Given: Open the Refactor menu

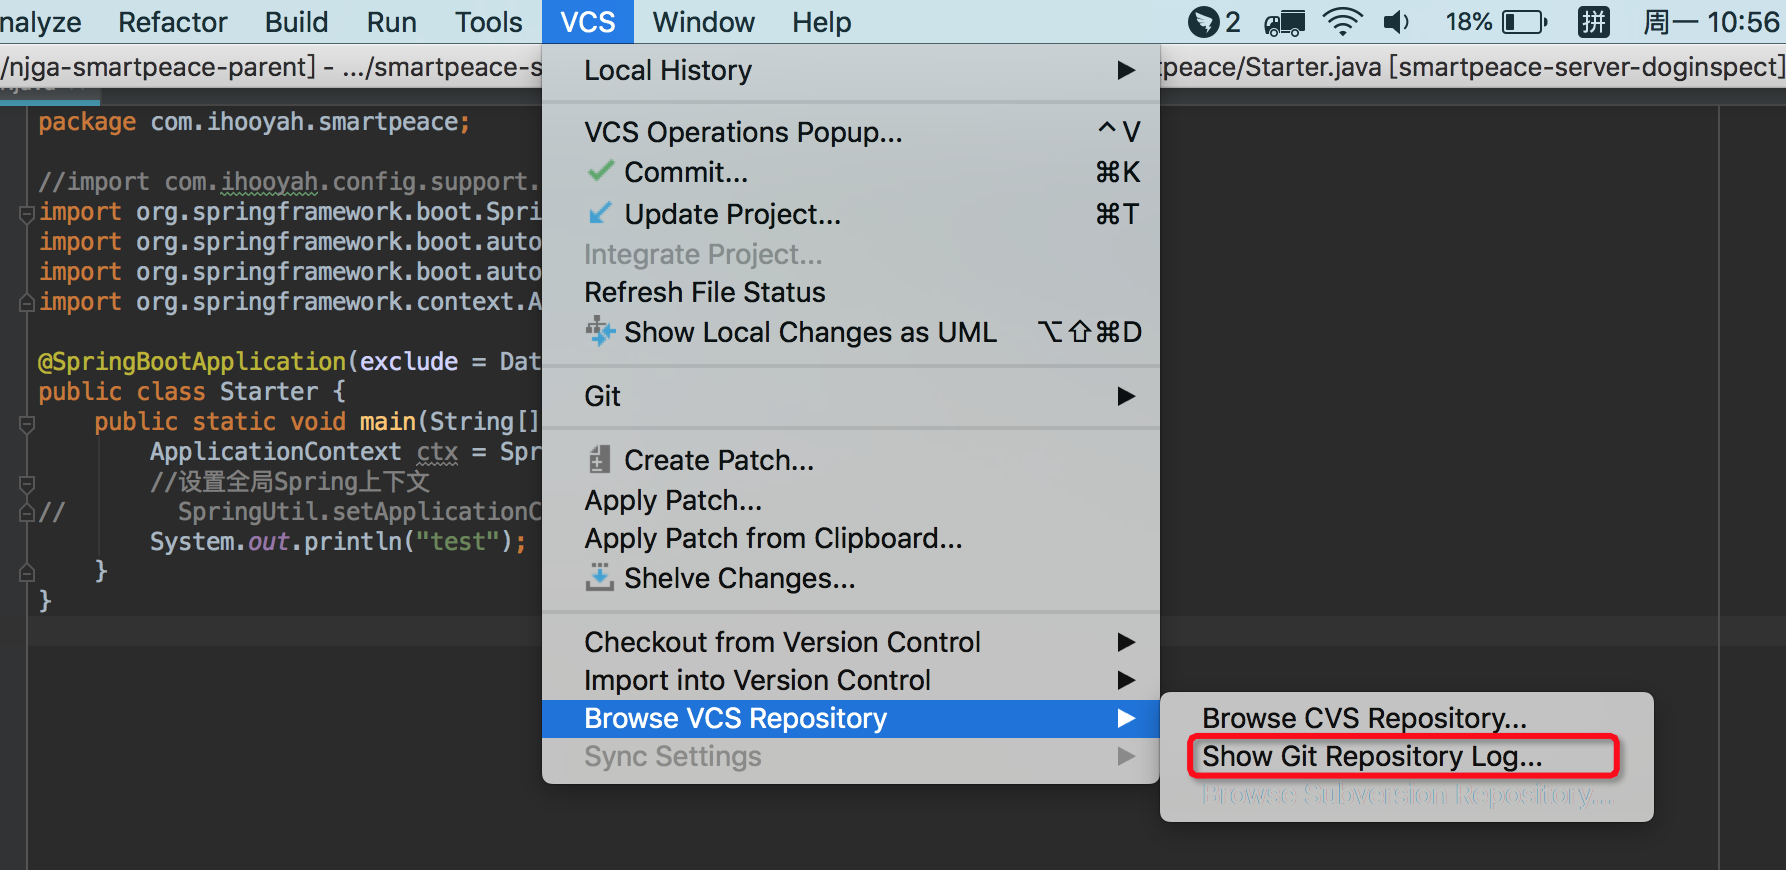Looking at the screenshot, I should click(x=172, y=21).
